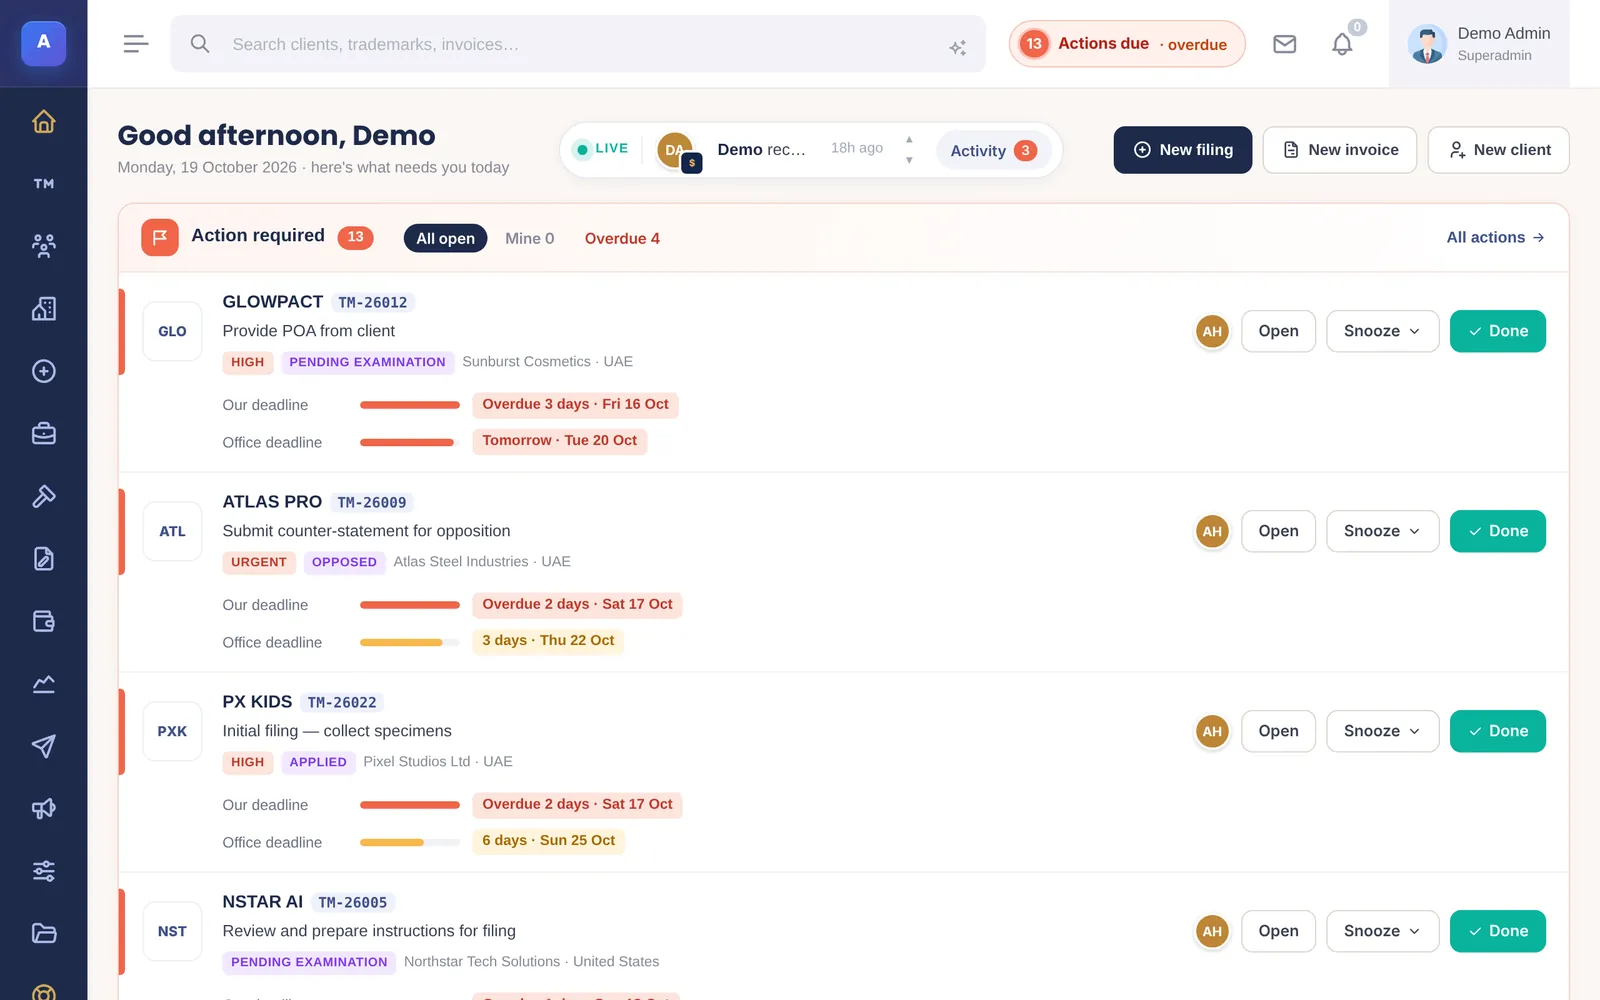Show next live activity with down arrow
Screen dimensions: 1600x1000
coord(909,160)
